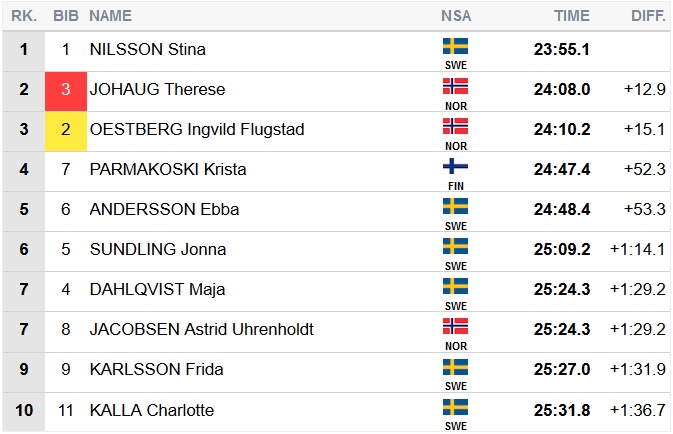Click the yellow bib 2 color box

click(65, 130)
